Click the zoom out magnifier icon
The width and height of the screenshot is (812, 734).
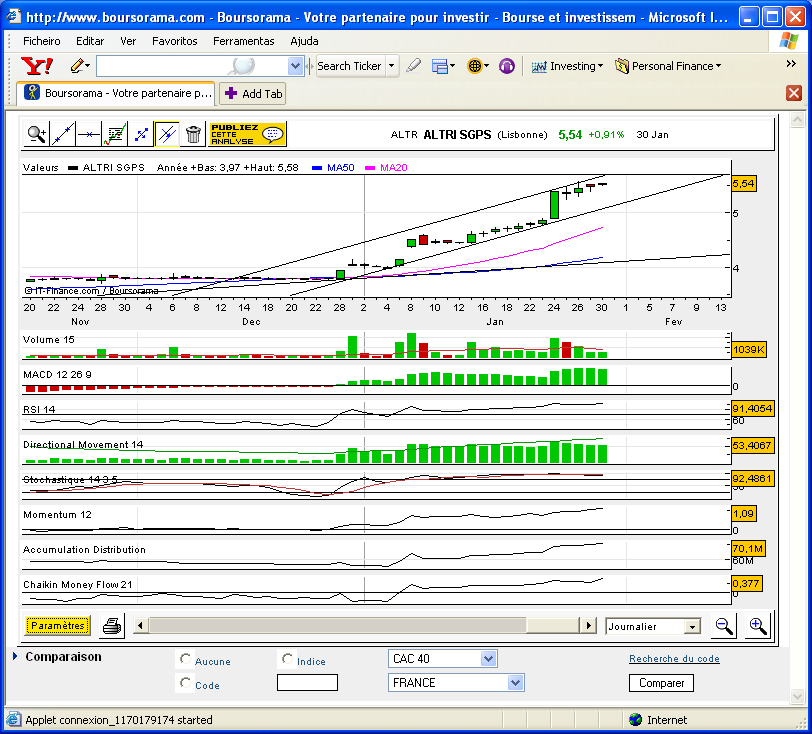pos(723,626)
